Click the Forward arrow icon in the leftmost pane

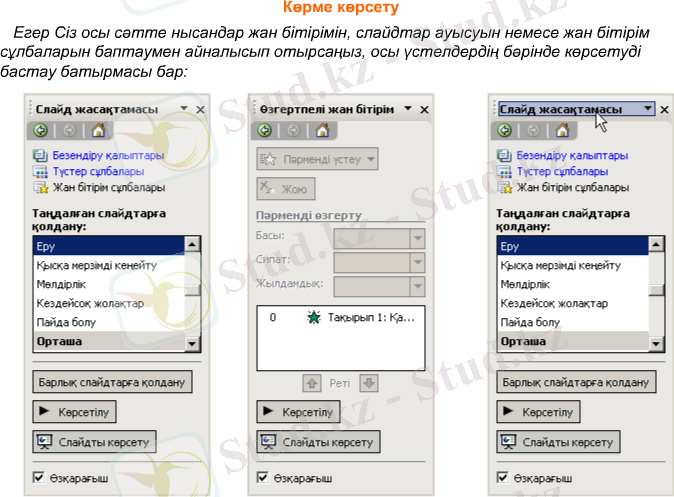click(68, 130)
